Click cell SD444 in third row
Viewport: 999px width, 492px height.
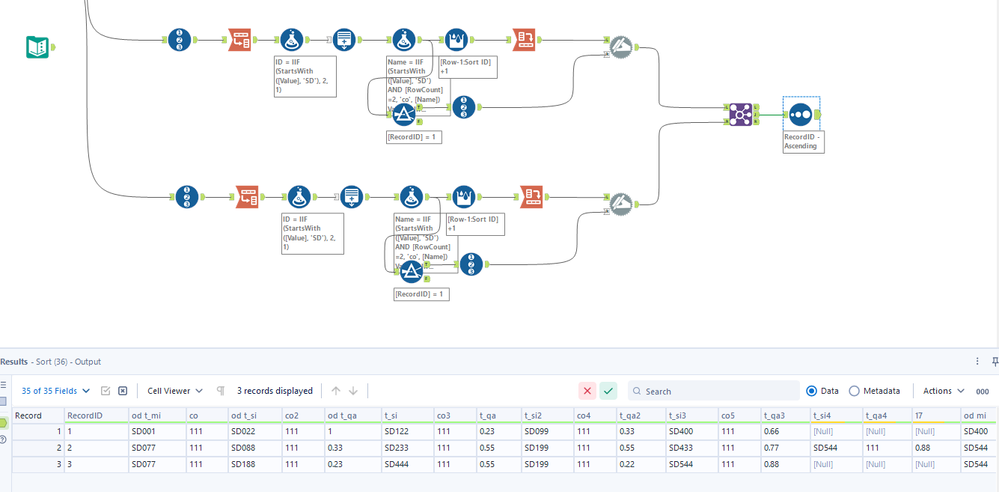pyautogui.click(x=408, y=463)
